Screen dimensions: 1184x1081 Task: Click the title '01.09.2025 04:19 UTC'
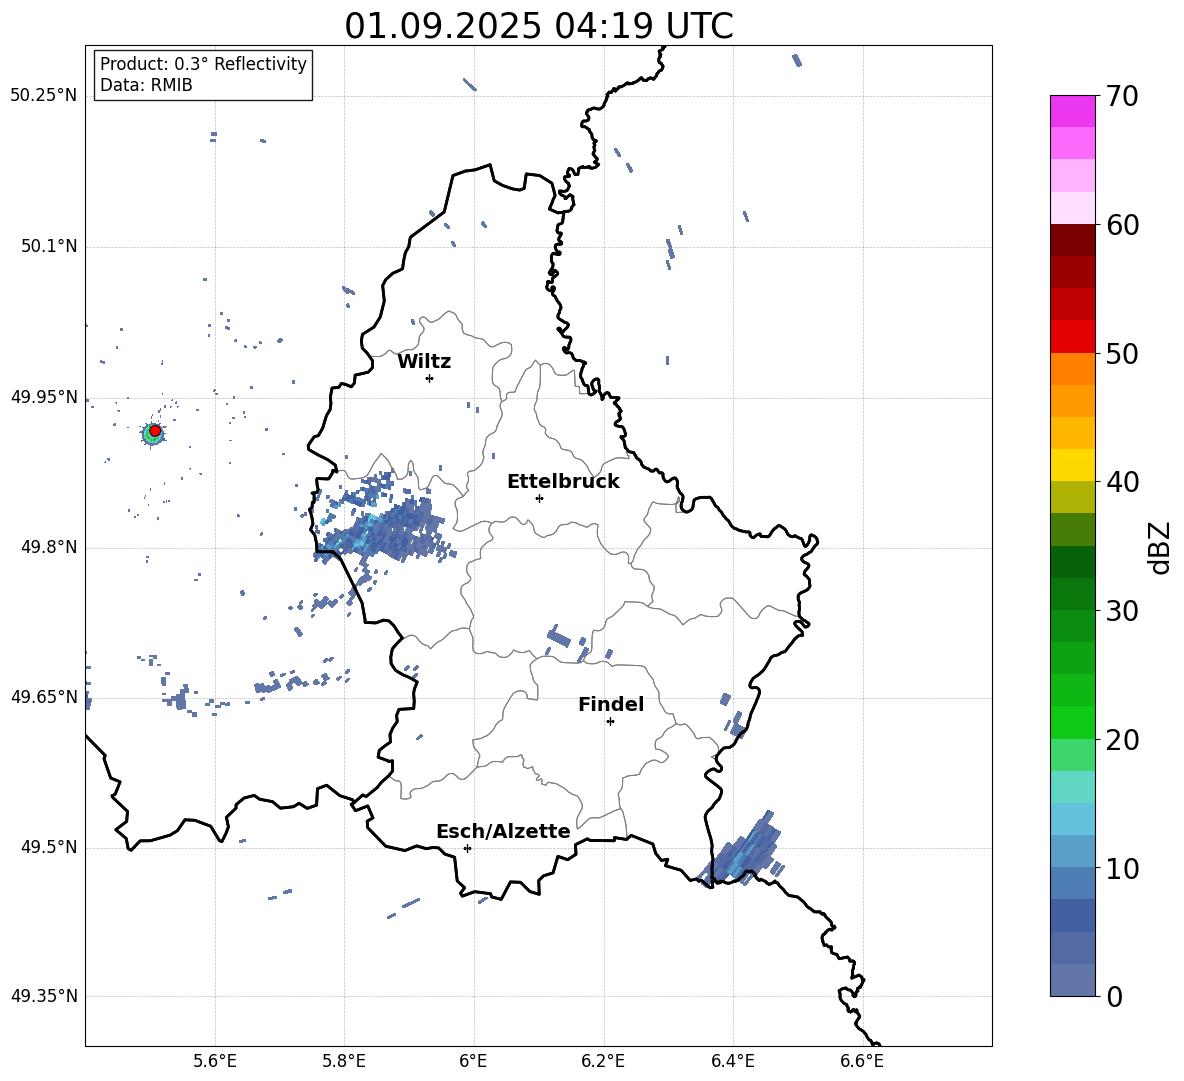(x=538, y=26)
